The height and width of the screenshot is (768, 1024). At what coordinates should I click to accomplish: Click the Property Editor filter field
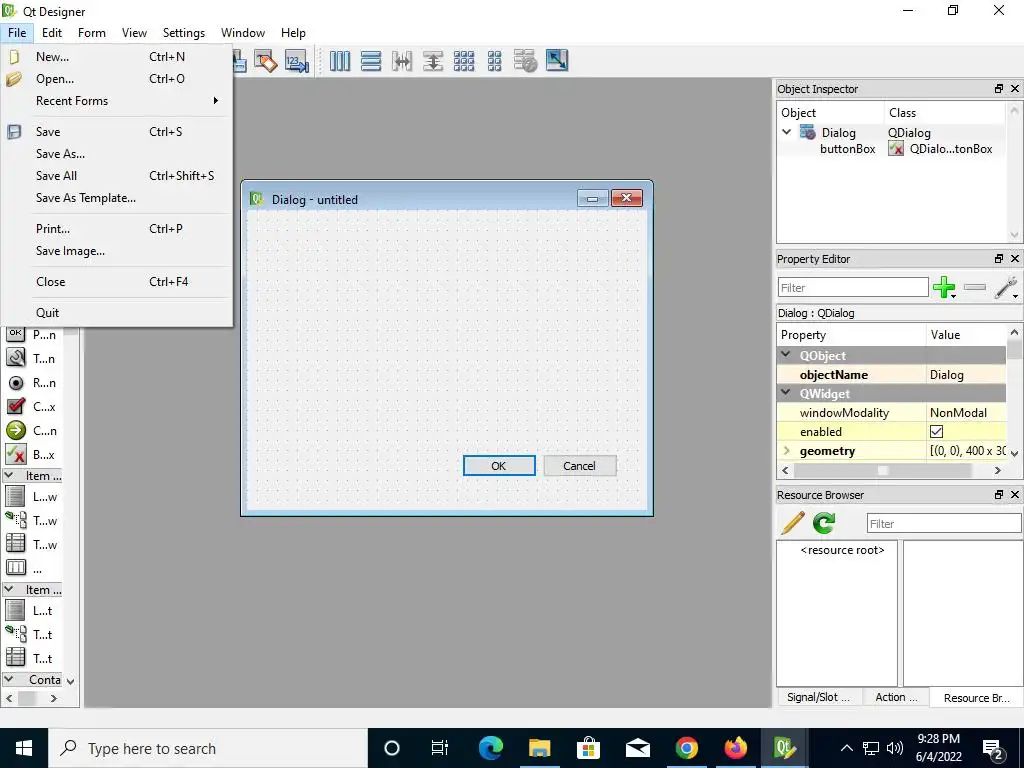(x=853, y=287)
